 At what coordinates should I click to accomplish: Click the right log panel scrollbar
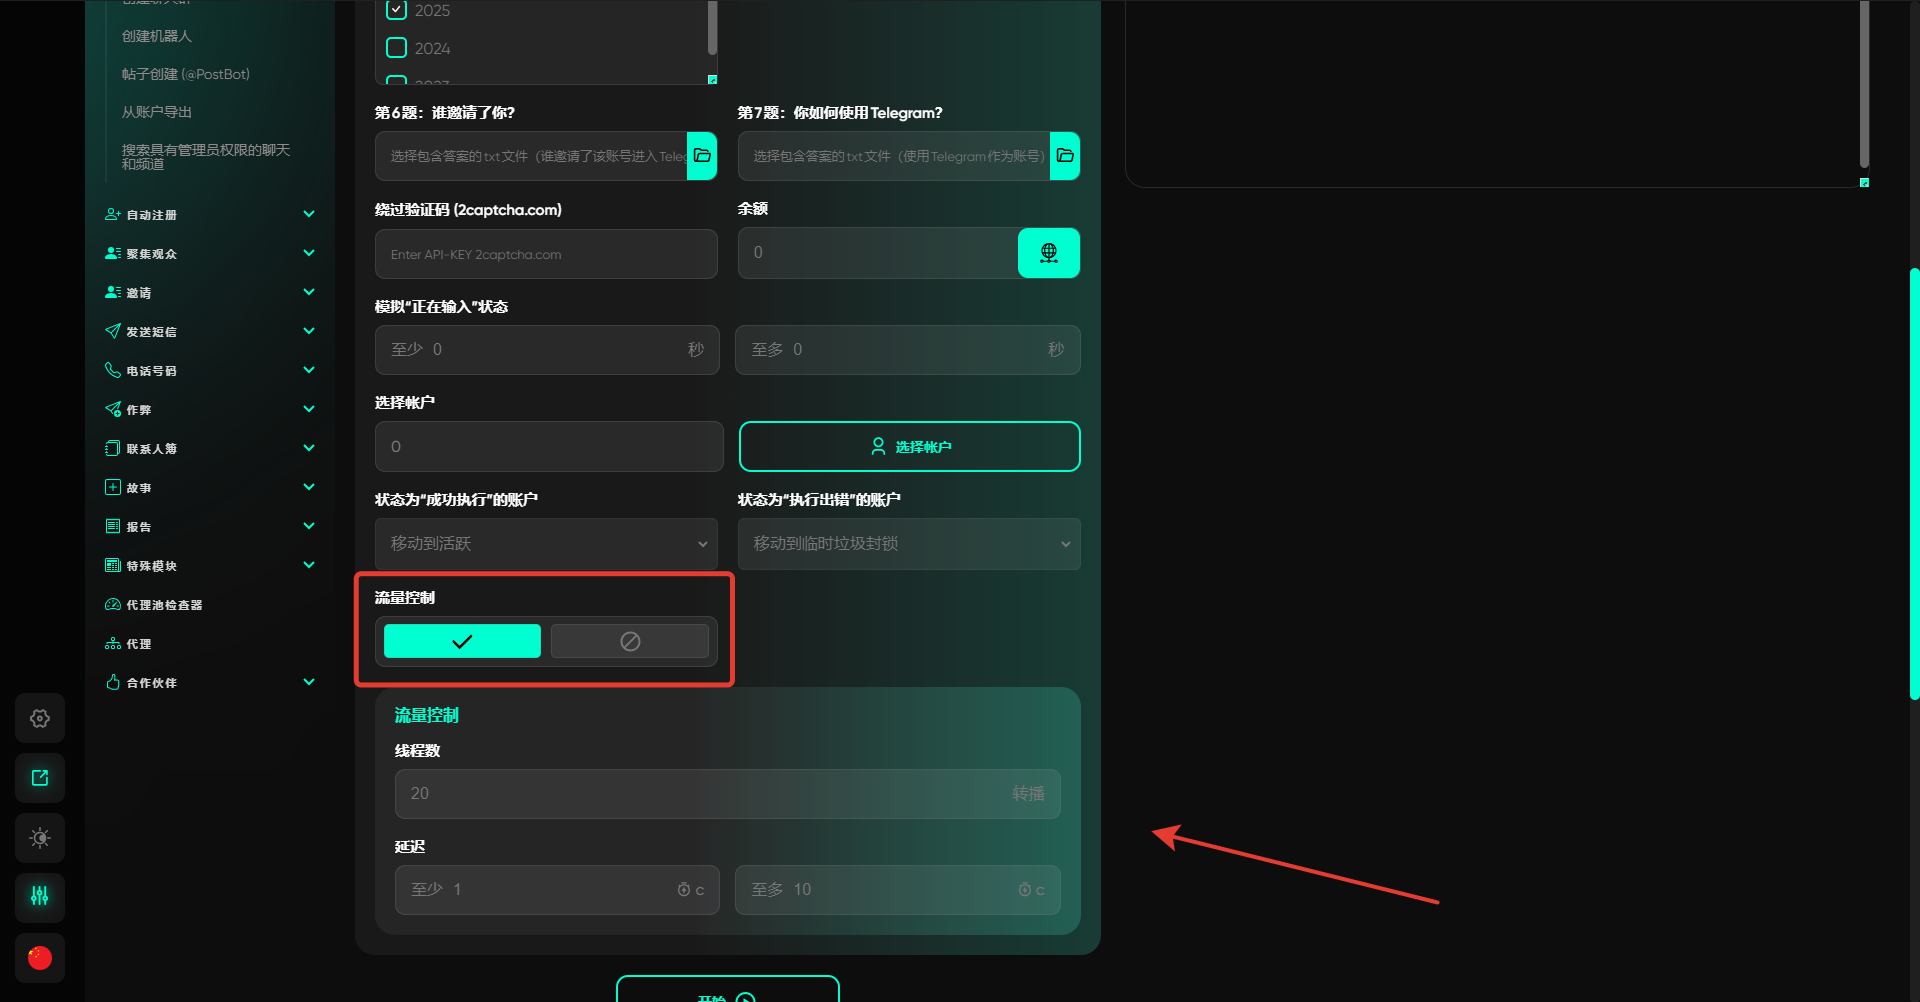coord(1864,84)
